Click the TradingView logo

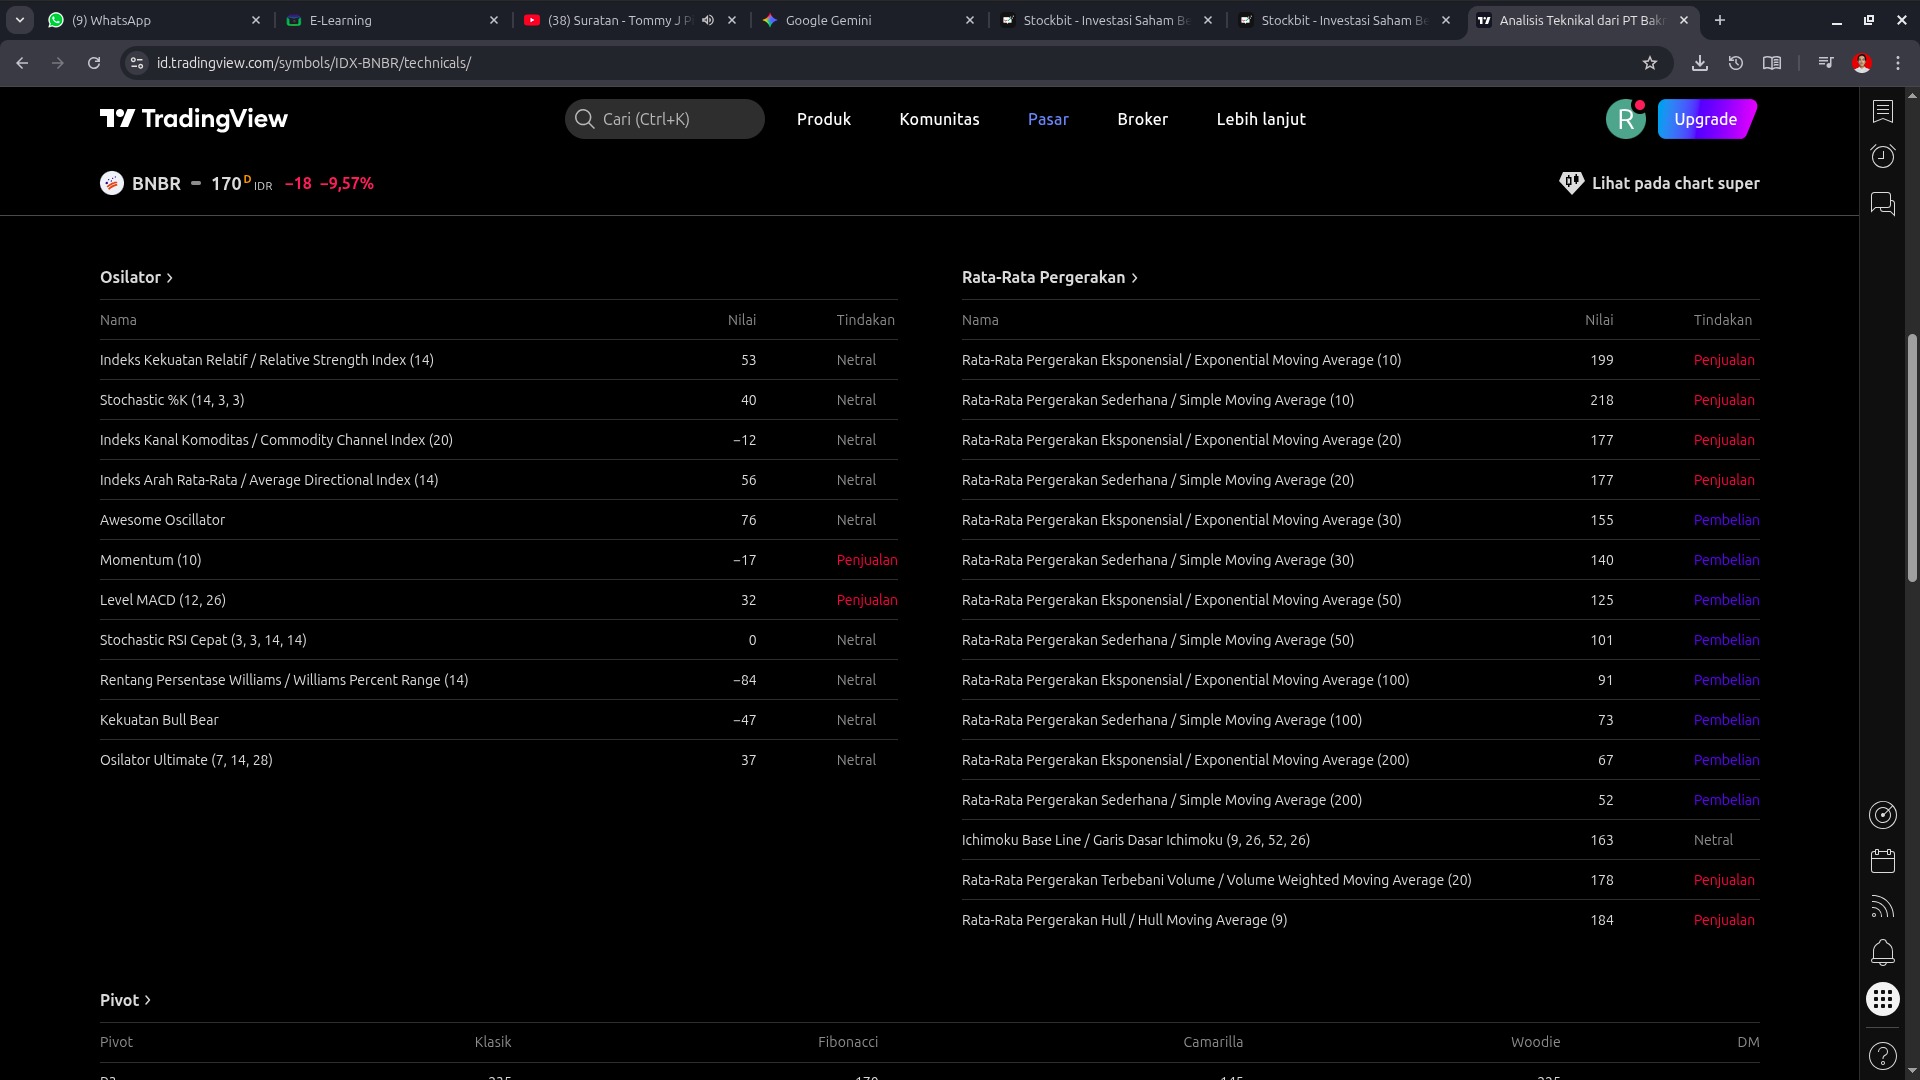click(x=194, y=119)
